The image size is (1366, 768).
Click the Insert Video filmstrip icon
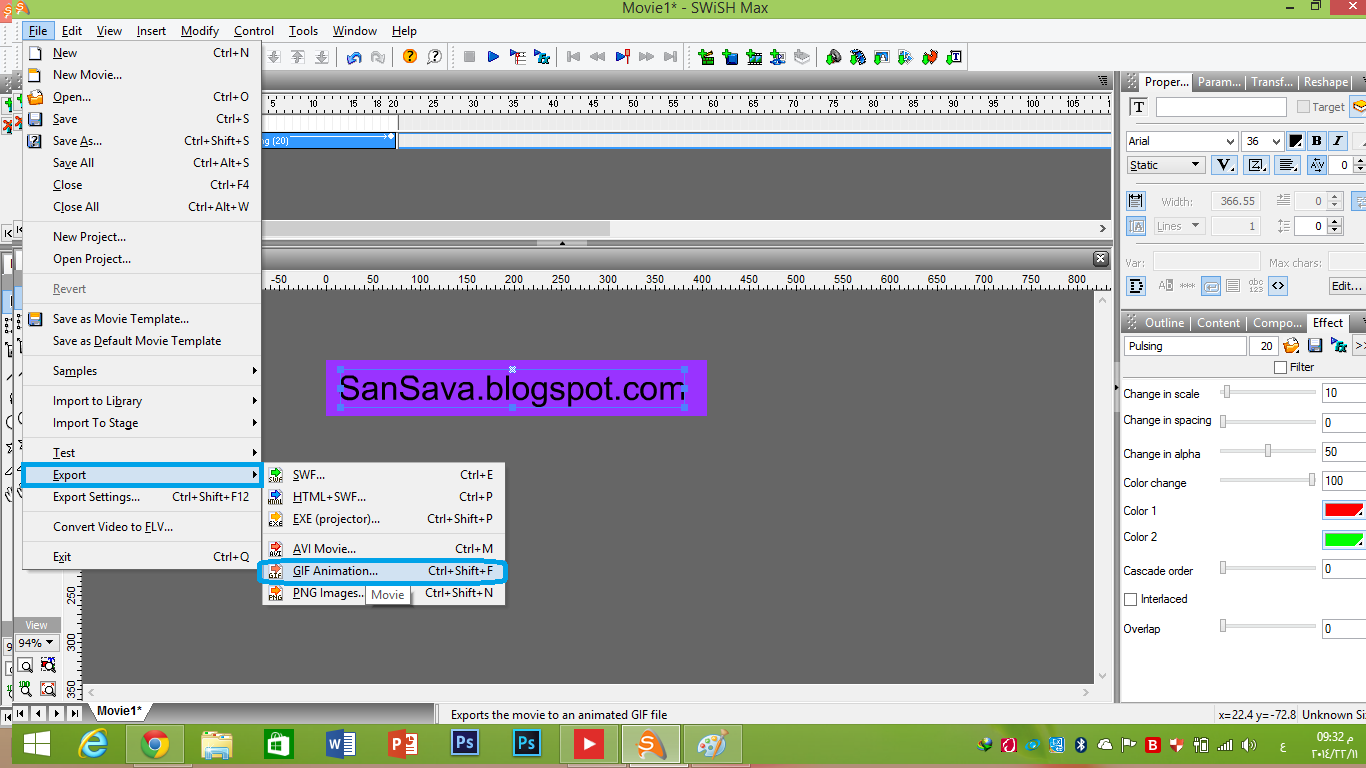point(754,57)
